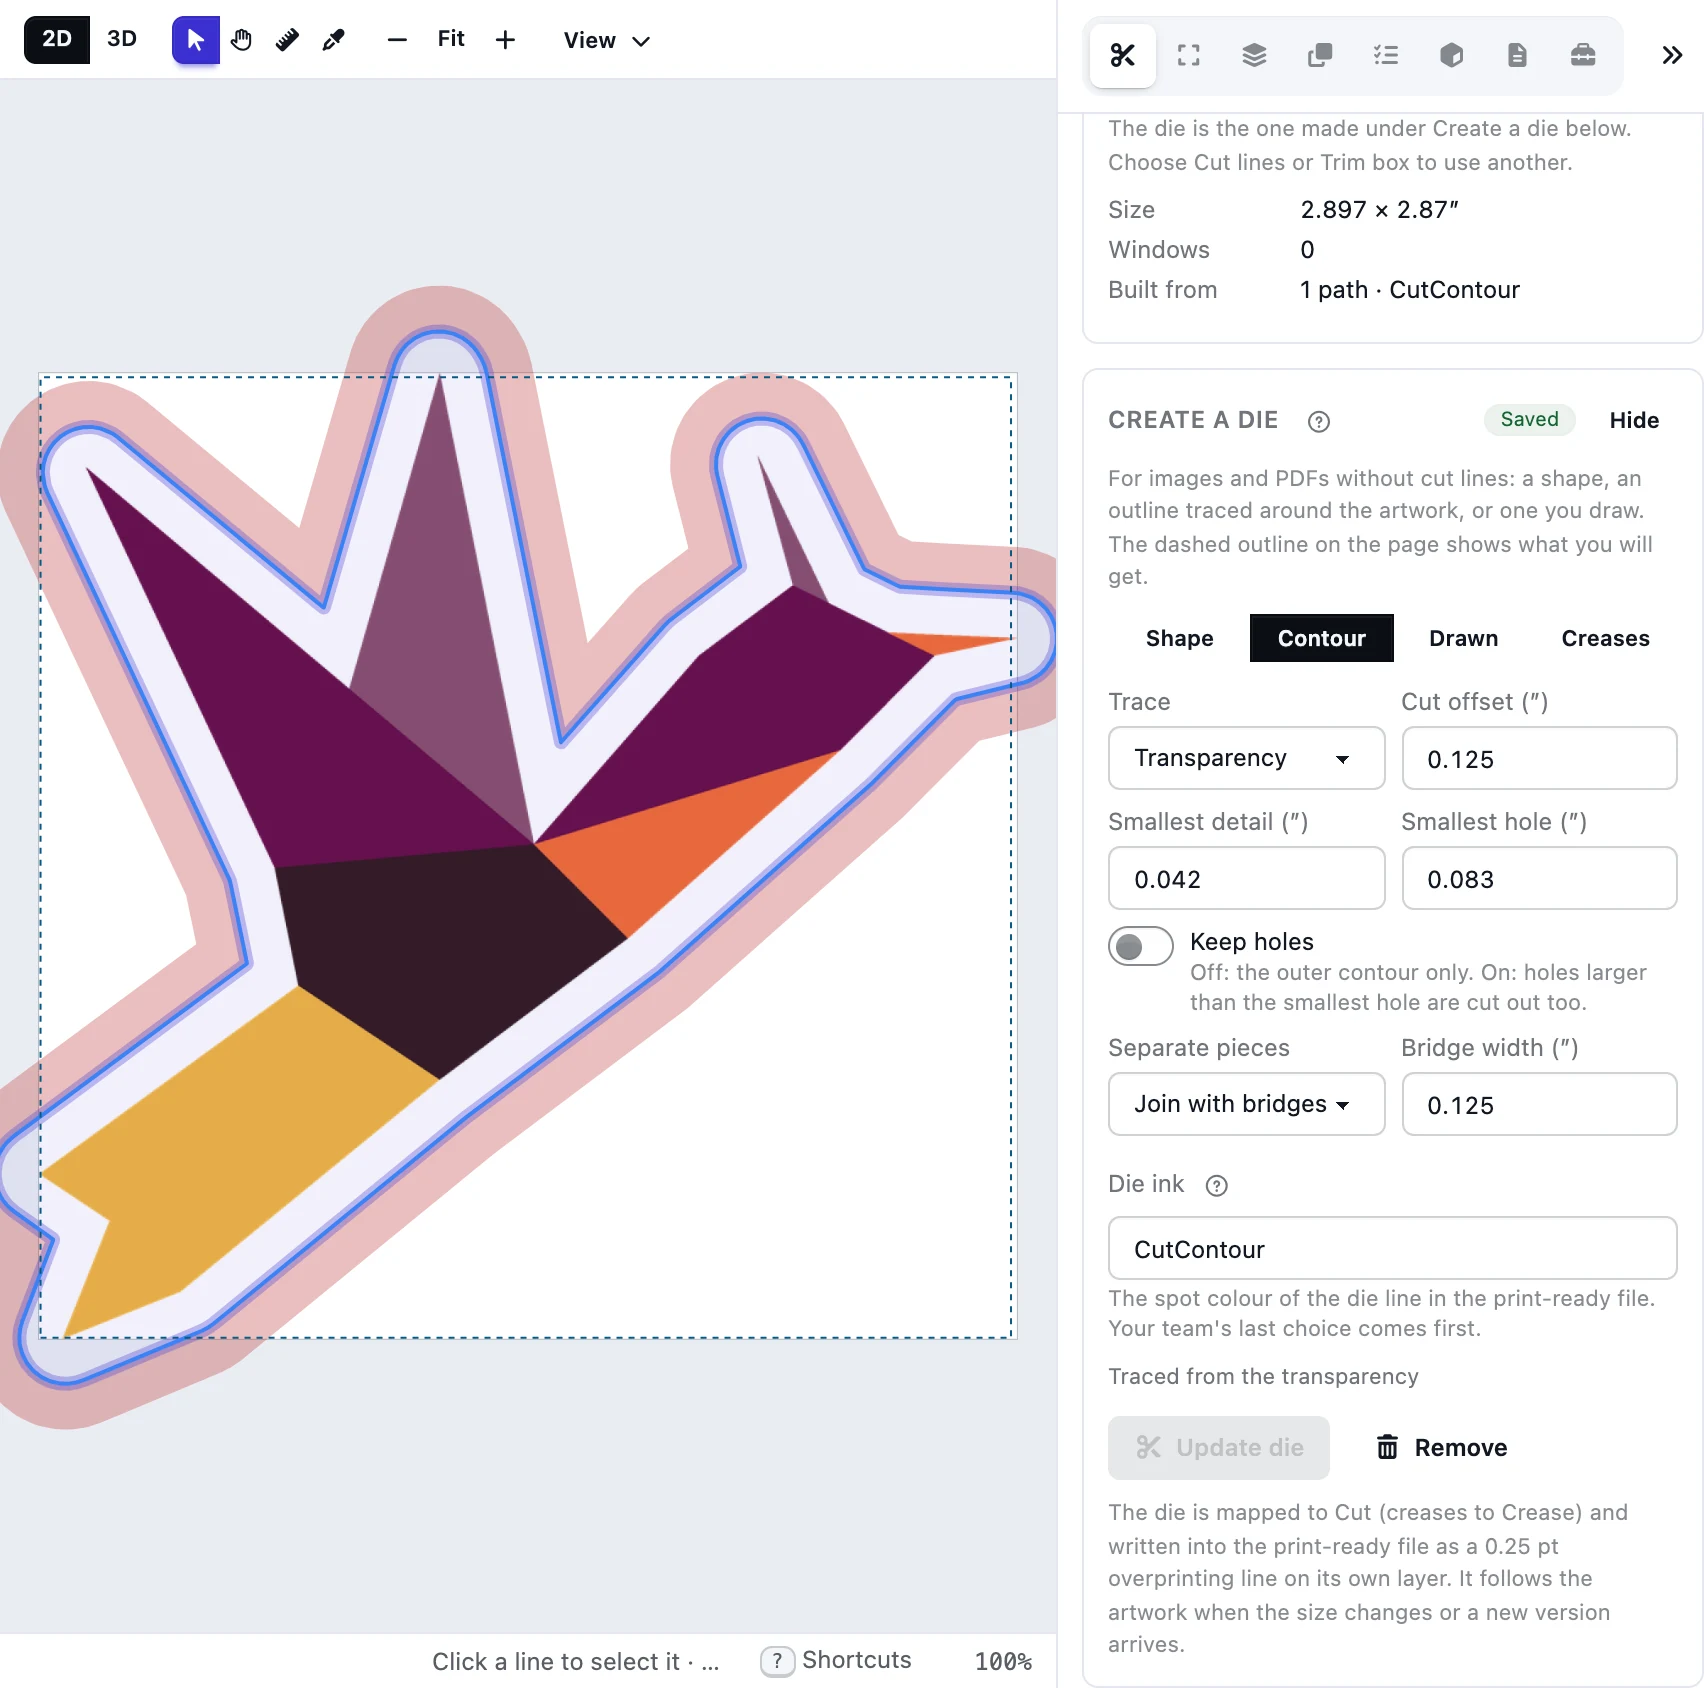Click the Update die button
Image resolution: width=1704 pixels, height=1688 pixels.
[1219, 1448]
